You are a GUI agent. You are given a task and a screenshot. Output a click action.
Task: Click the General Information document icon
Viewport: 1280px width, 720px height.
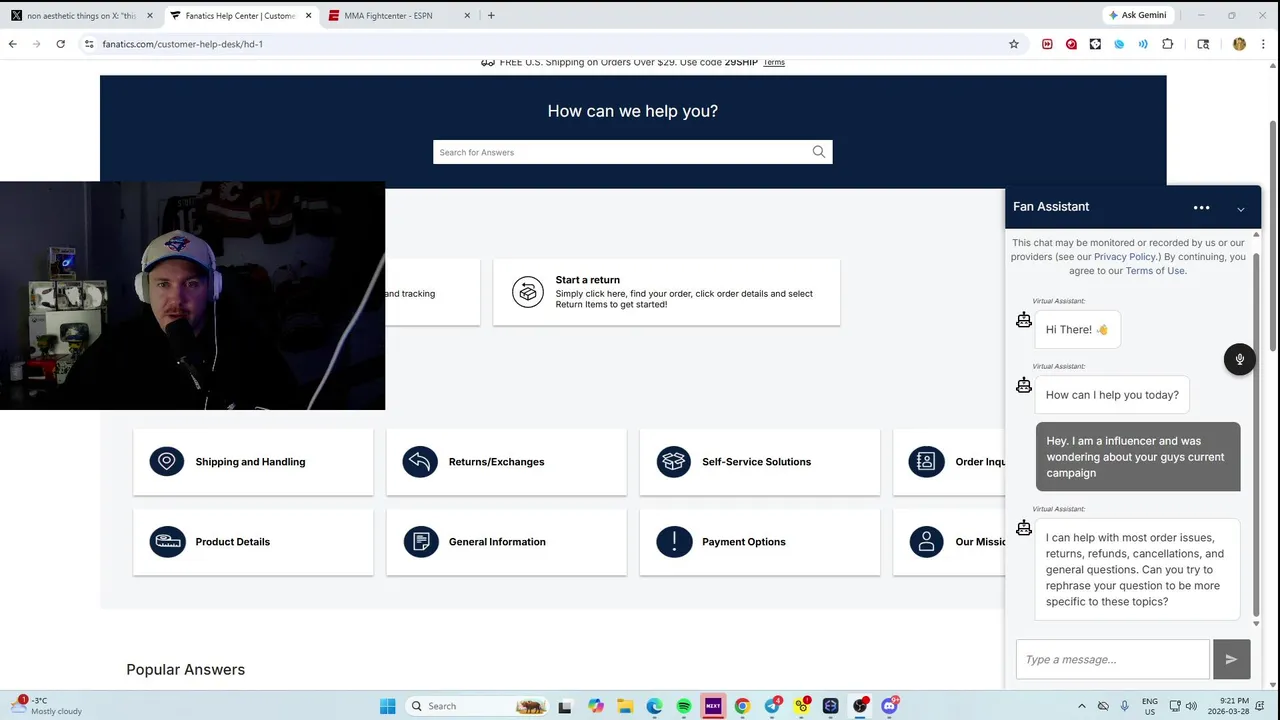pyautogui.click(x=420, y=542)
